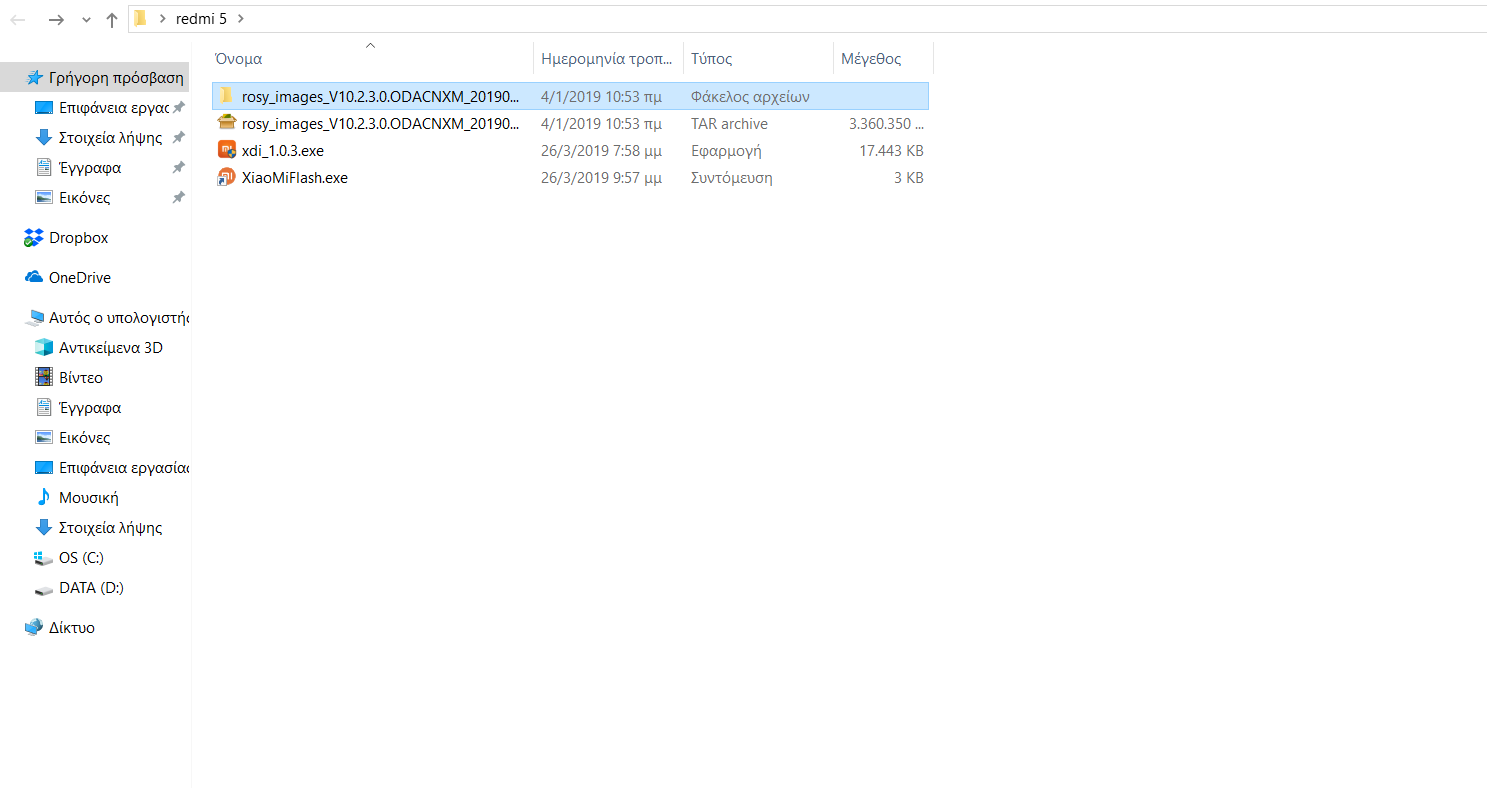Click the Εικόνες icon under Αυτός ο υπολογιστής
Viewport: 1487px width, 788px height.
coord(43,437)
